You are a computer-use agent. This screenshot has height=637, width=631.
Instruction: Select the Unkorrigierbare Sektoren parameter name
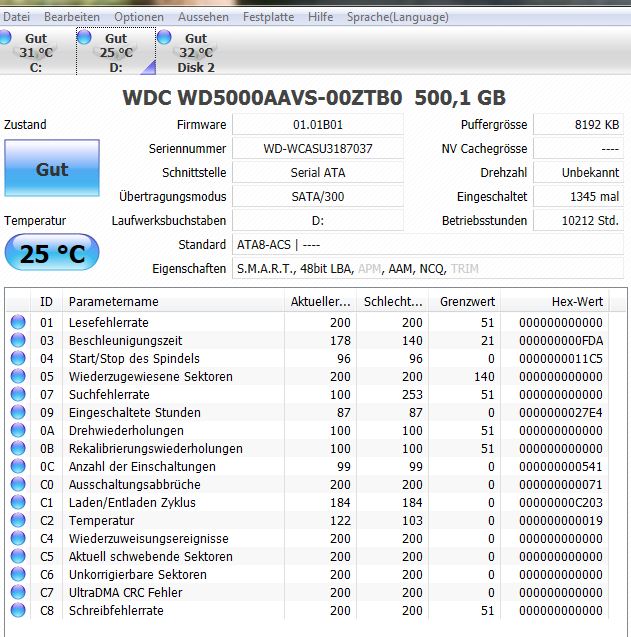tap(138, 574)
